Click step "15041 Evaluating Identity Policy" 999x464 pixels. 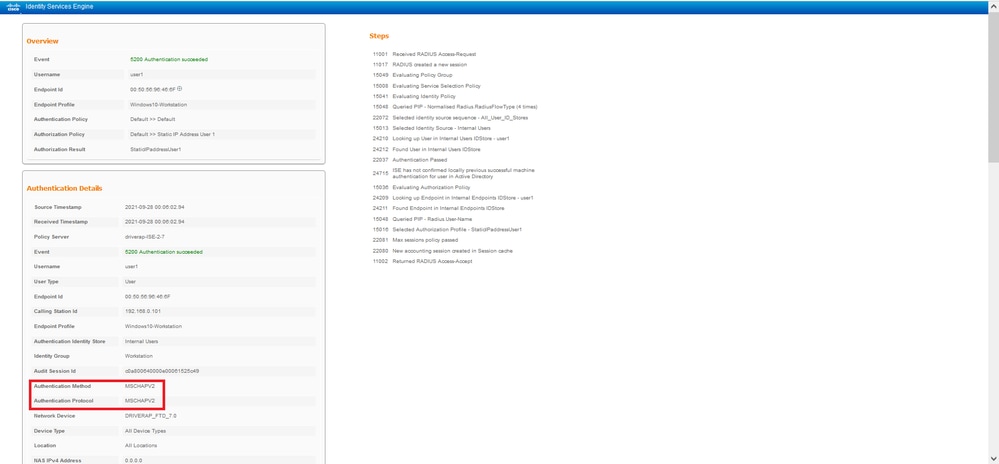click(414, 96)
